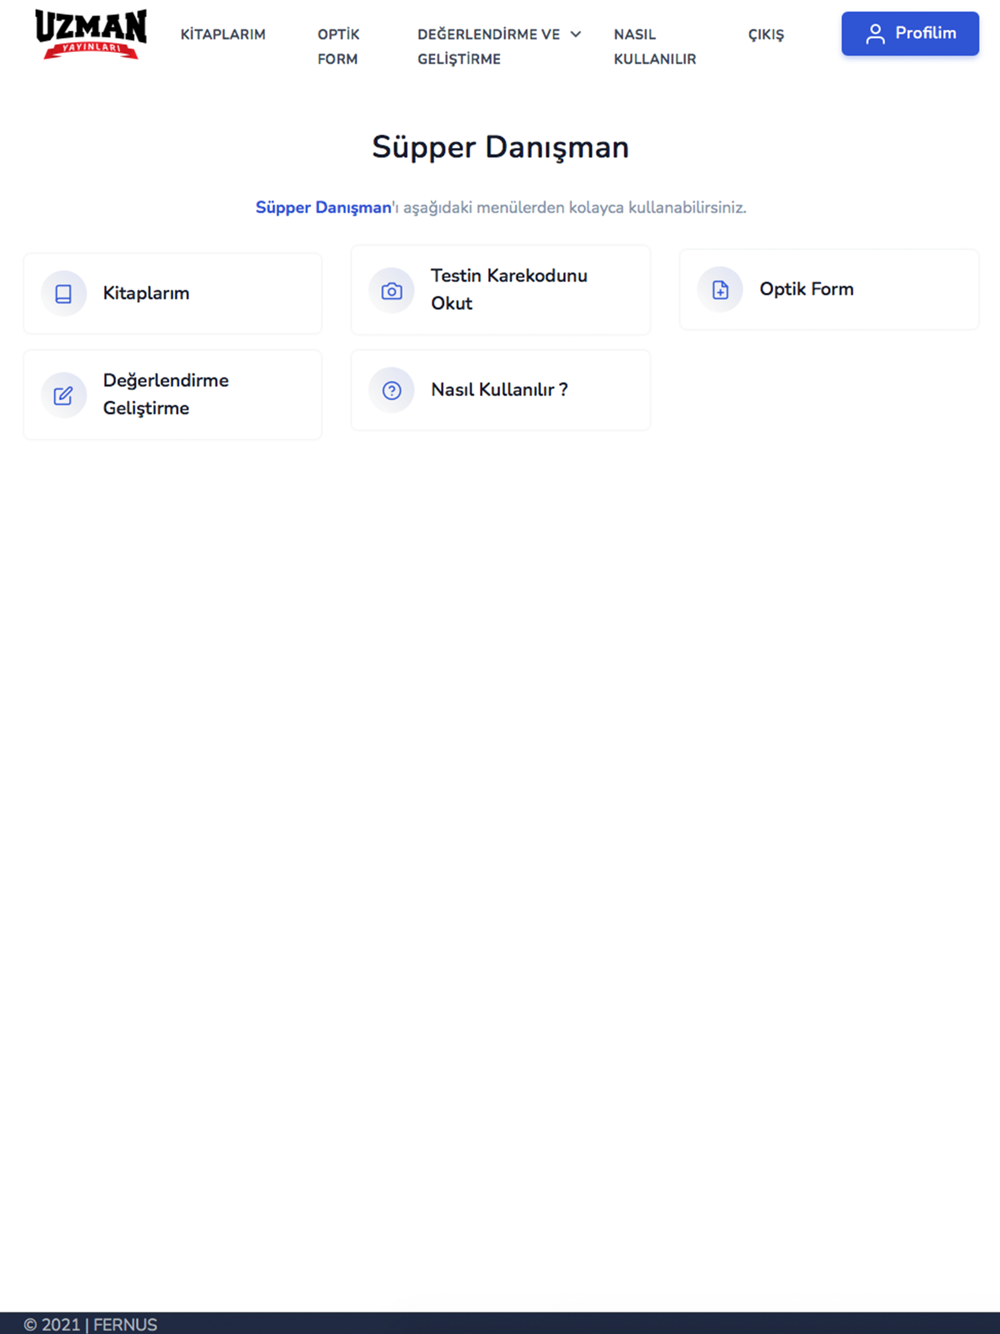Click the © 2021 | FERNUS footer text
Screen dimensions: 1000x1334
coord(90,1324)
